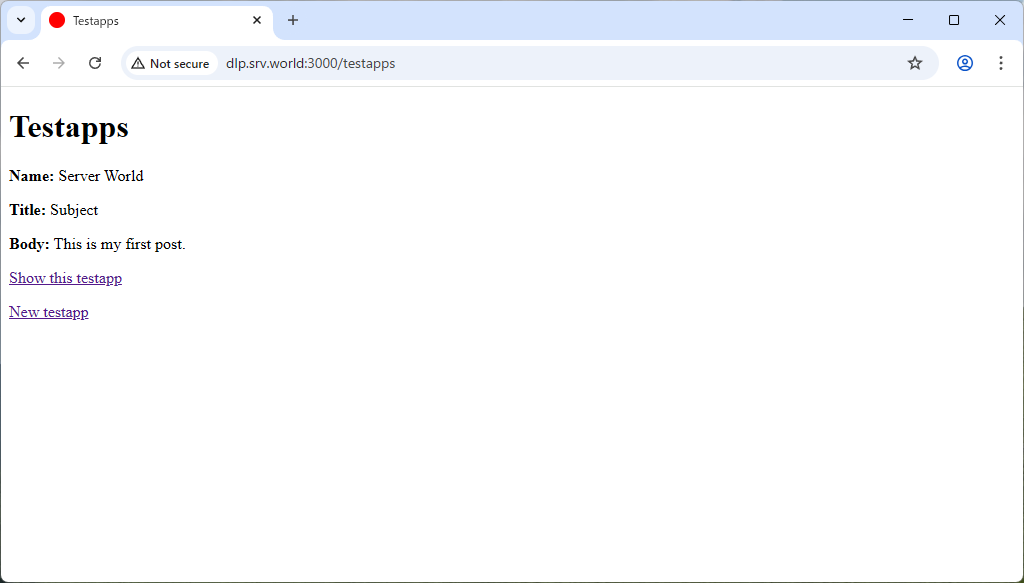Open a new tab with the plus button

[292, 20]
